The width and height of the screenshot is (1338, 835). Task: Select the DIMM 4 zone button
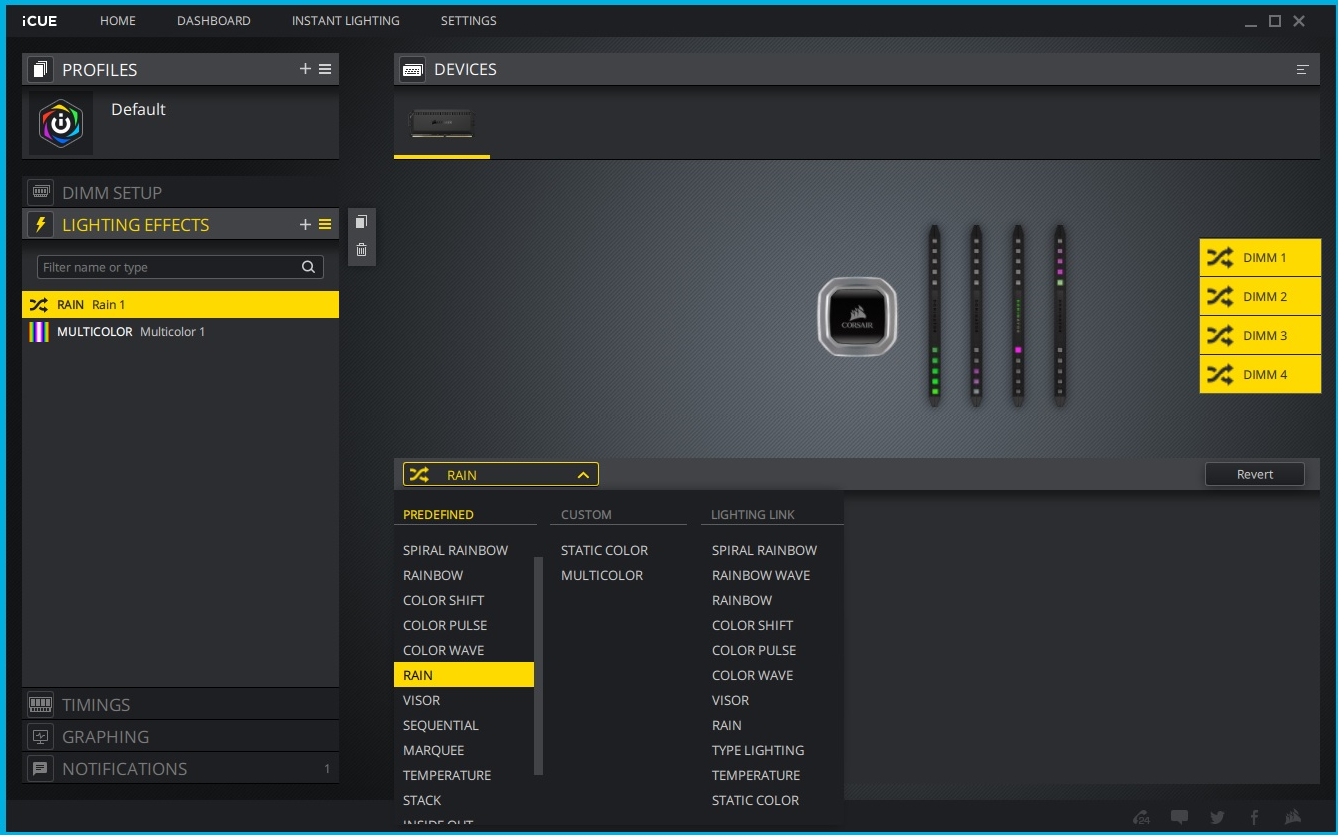1260,375
